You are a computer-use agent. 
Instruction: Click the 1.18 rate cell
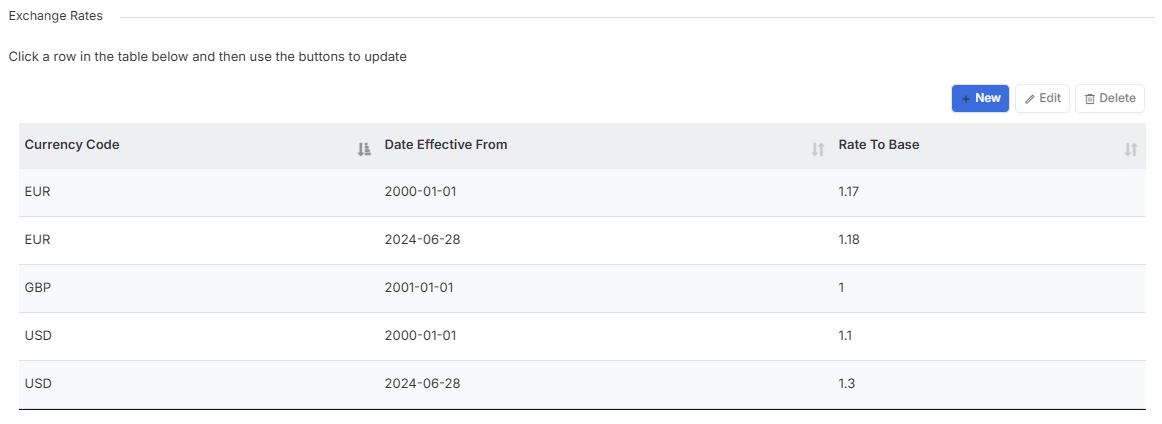coord(849,239)
